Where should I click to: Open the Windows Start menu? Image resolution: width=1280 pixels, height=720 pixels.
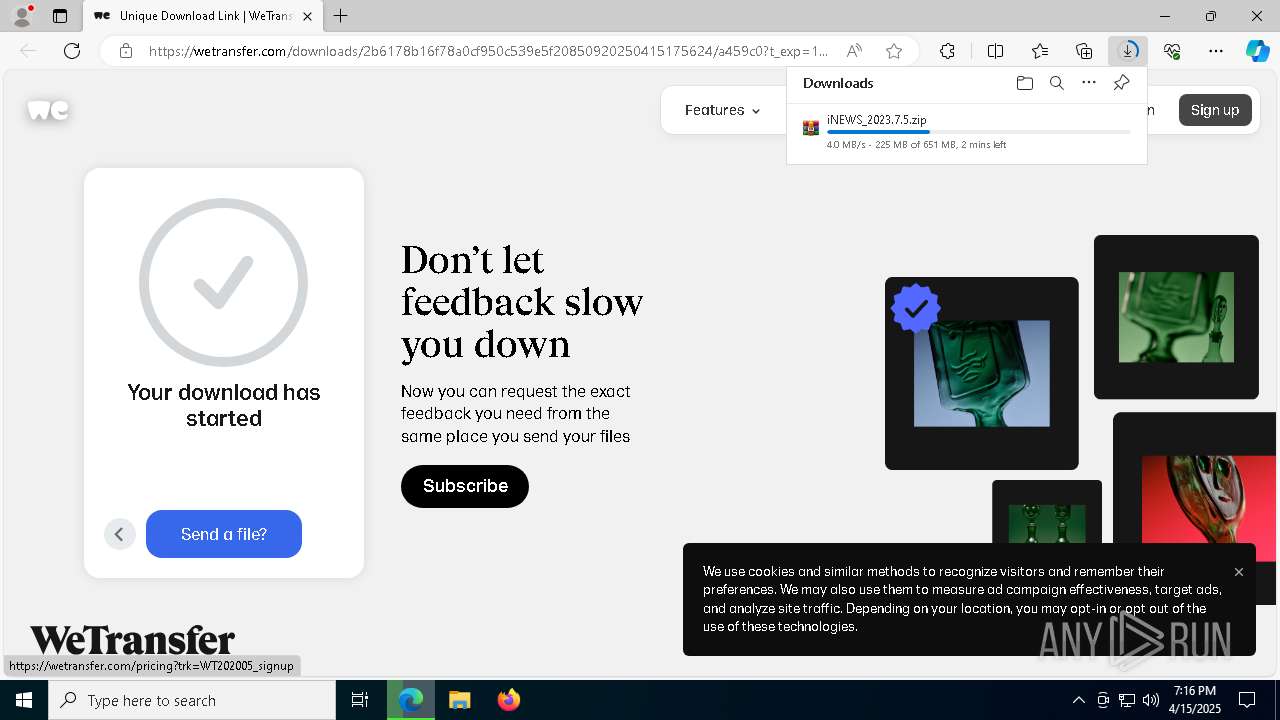[x=24, y=700]
